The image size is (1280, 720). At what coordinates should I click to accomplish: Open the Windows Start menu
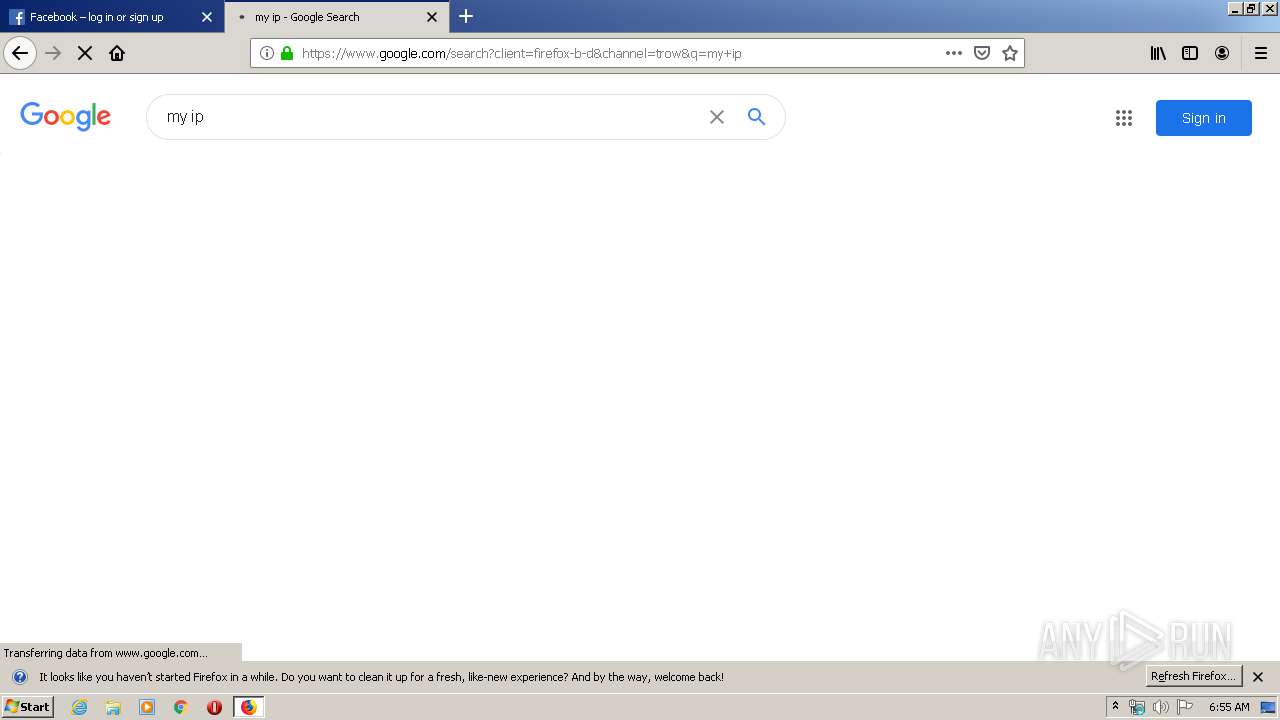28,706
